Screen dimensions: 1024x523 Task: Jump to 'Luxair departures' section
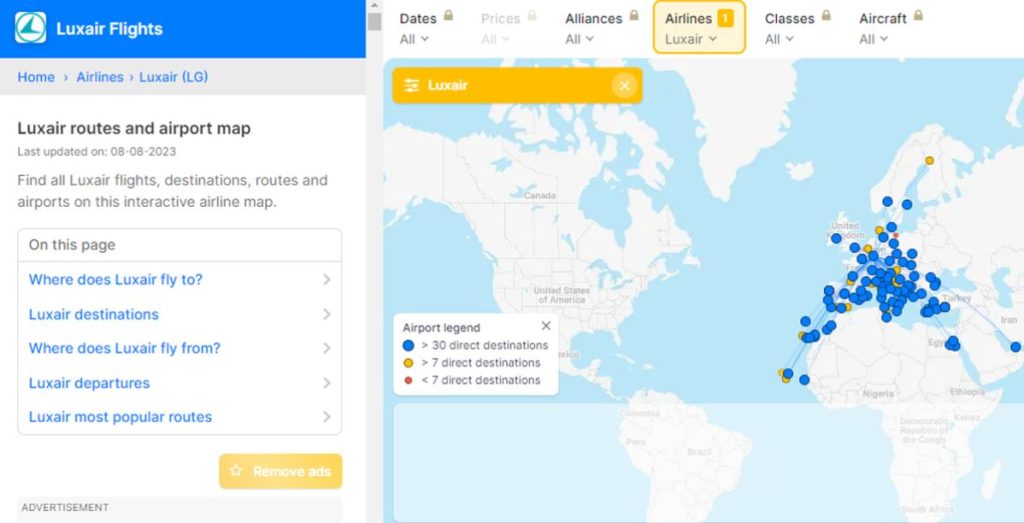[89, 383]
